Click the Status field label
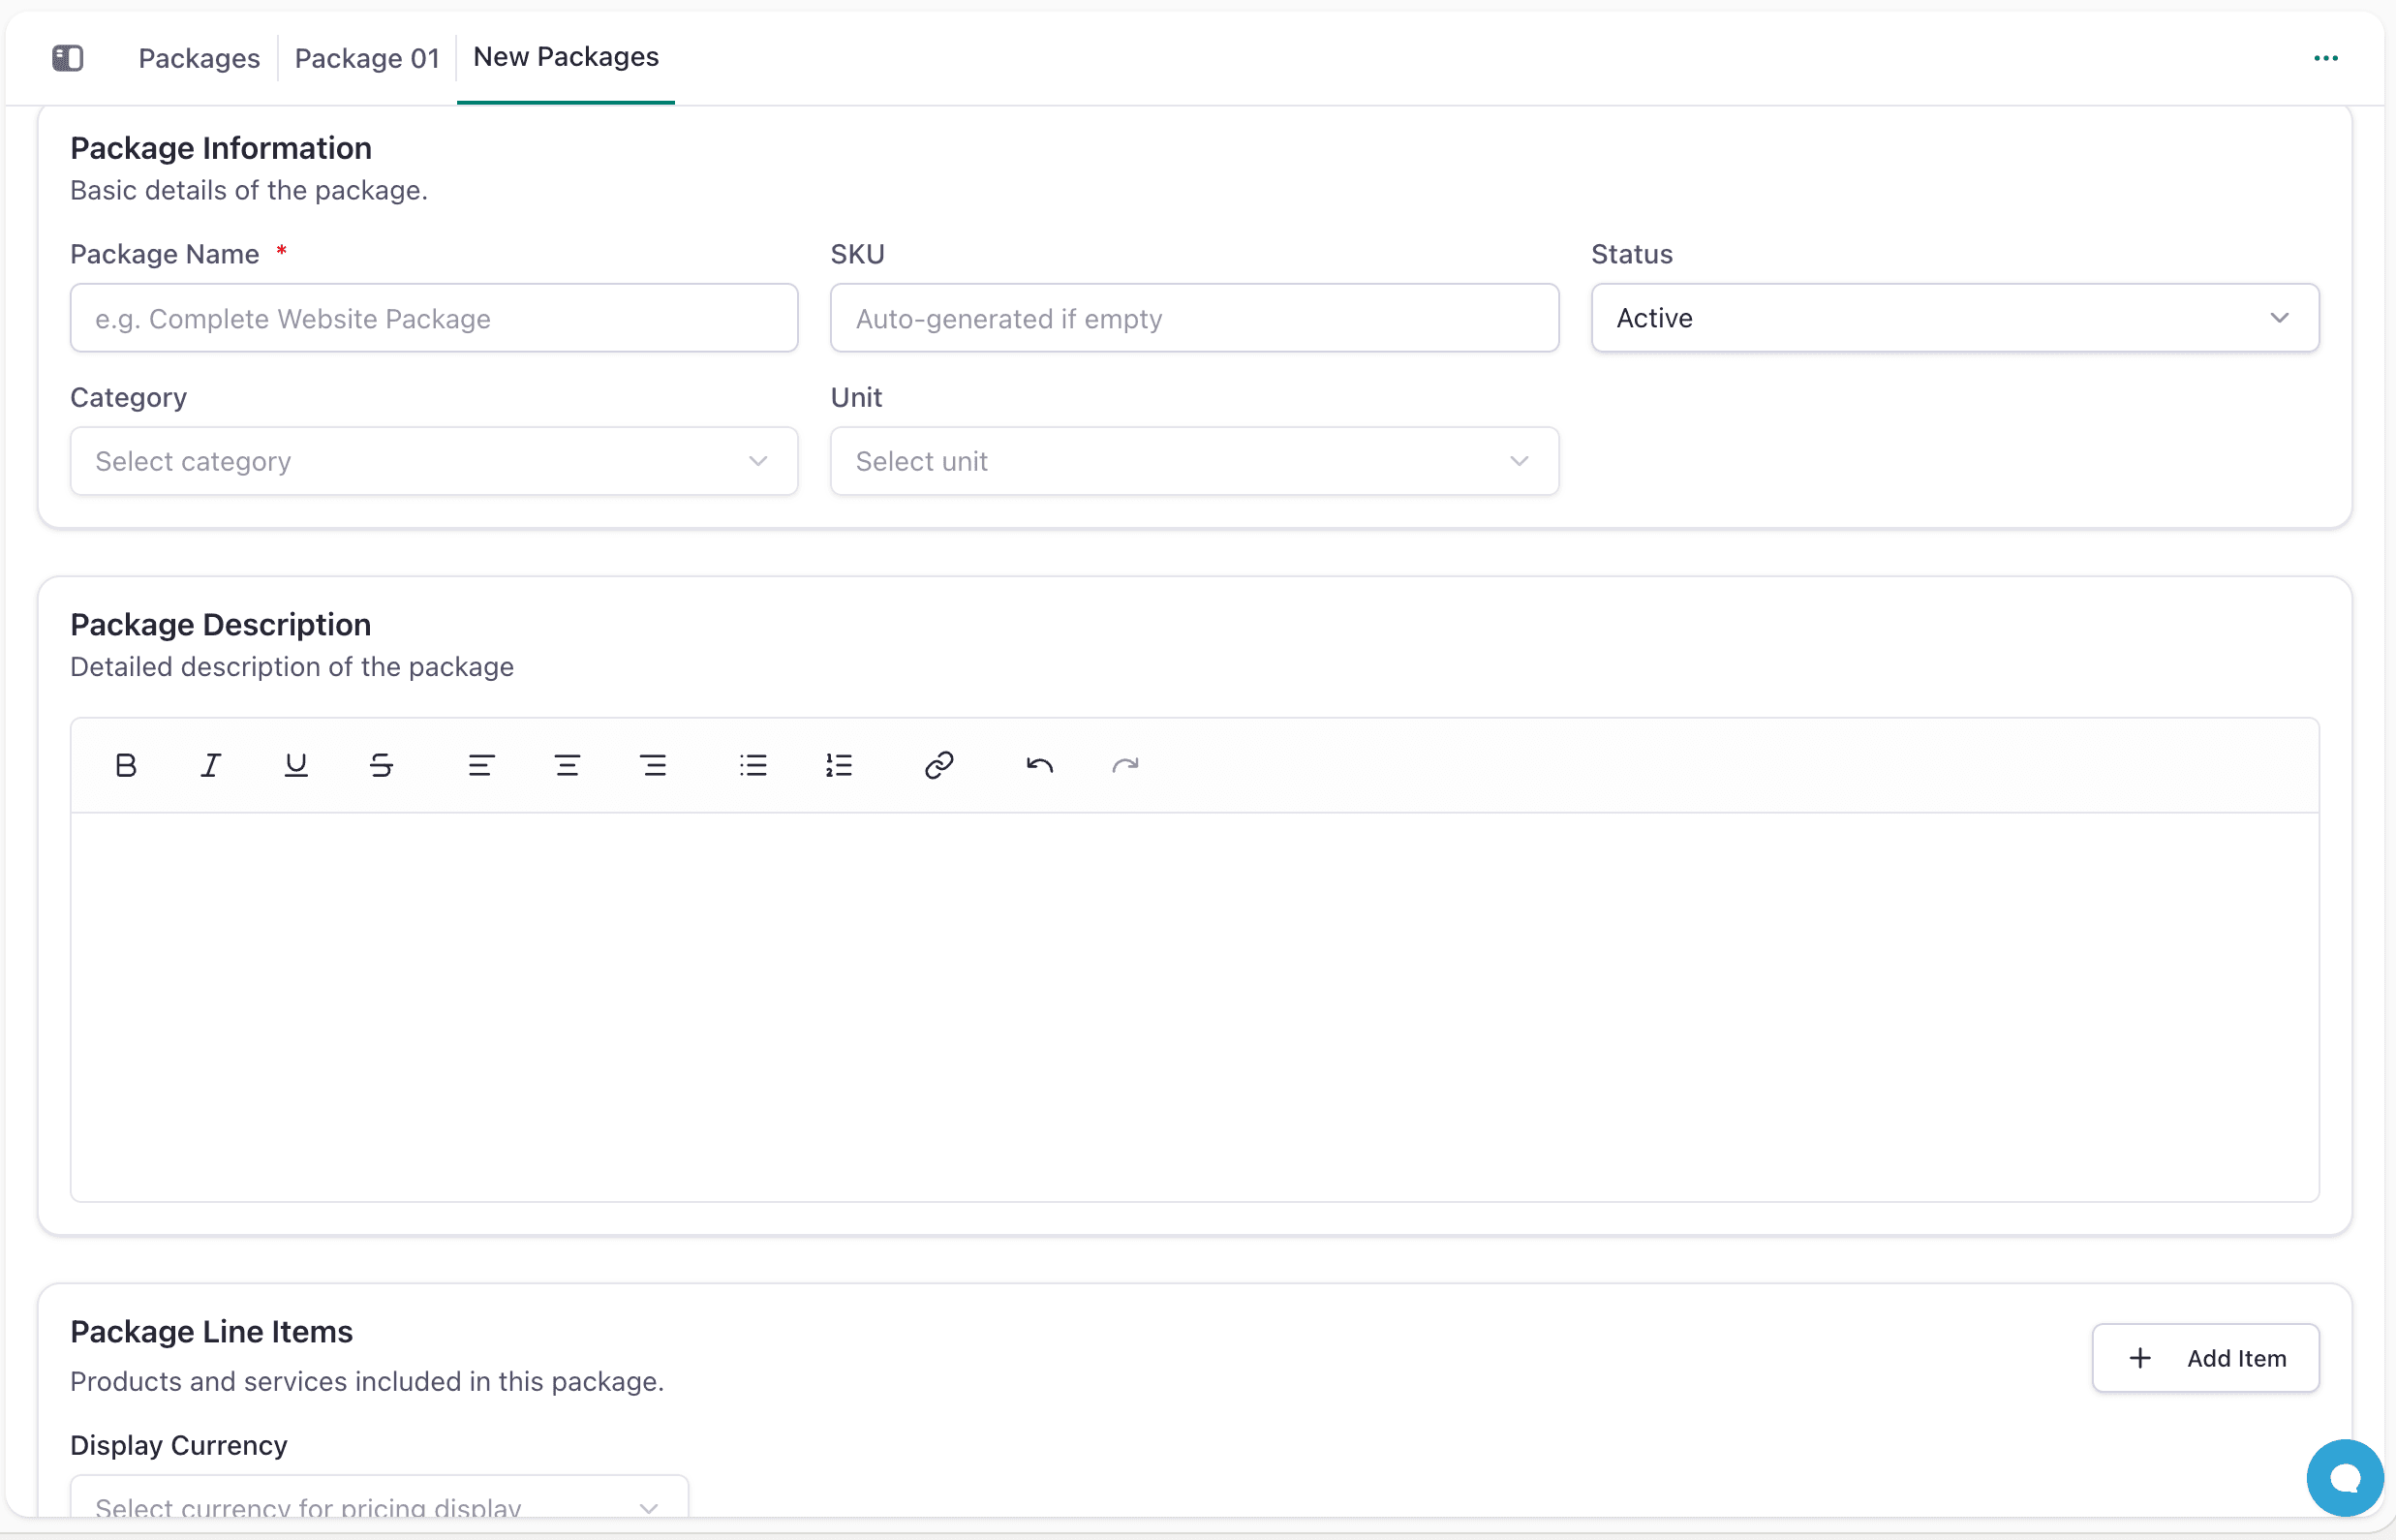Viewport: 2396px width, 1540px height. tap(1632, 254)
